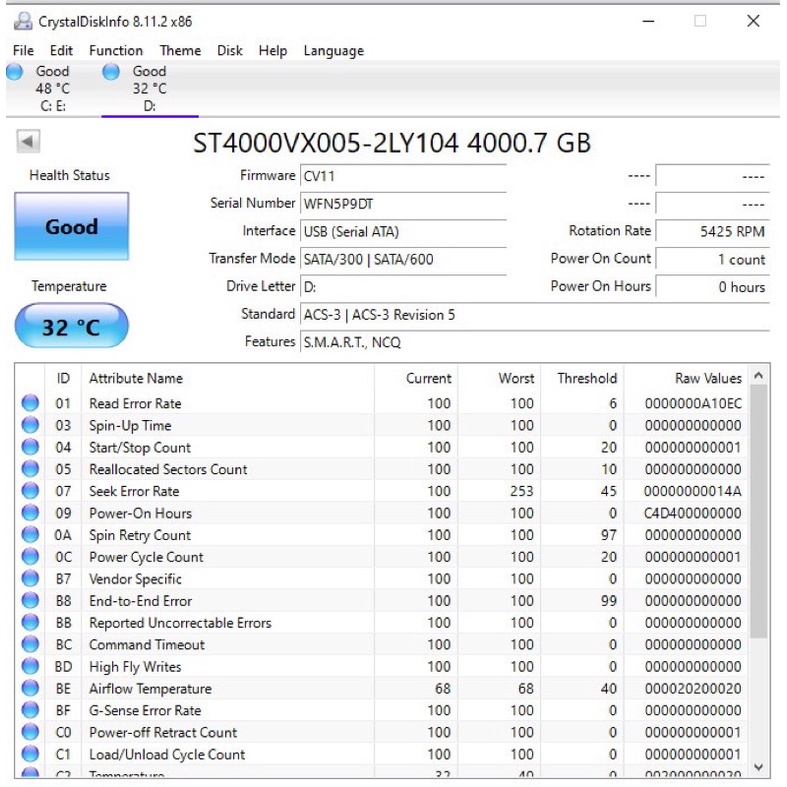Click status orb for Load/Unload Cycle Count
Screen dimensions: 787x787
pyautogui.click(x=30, y=754)
